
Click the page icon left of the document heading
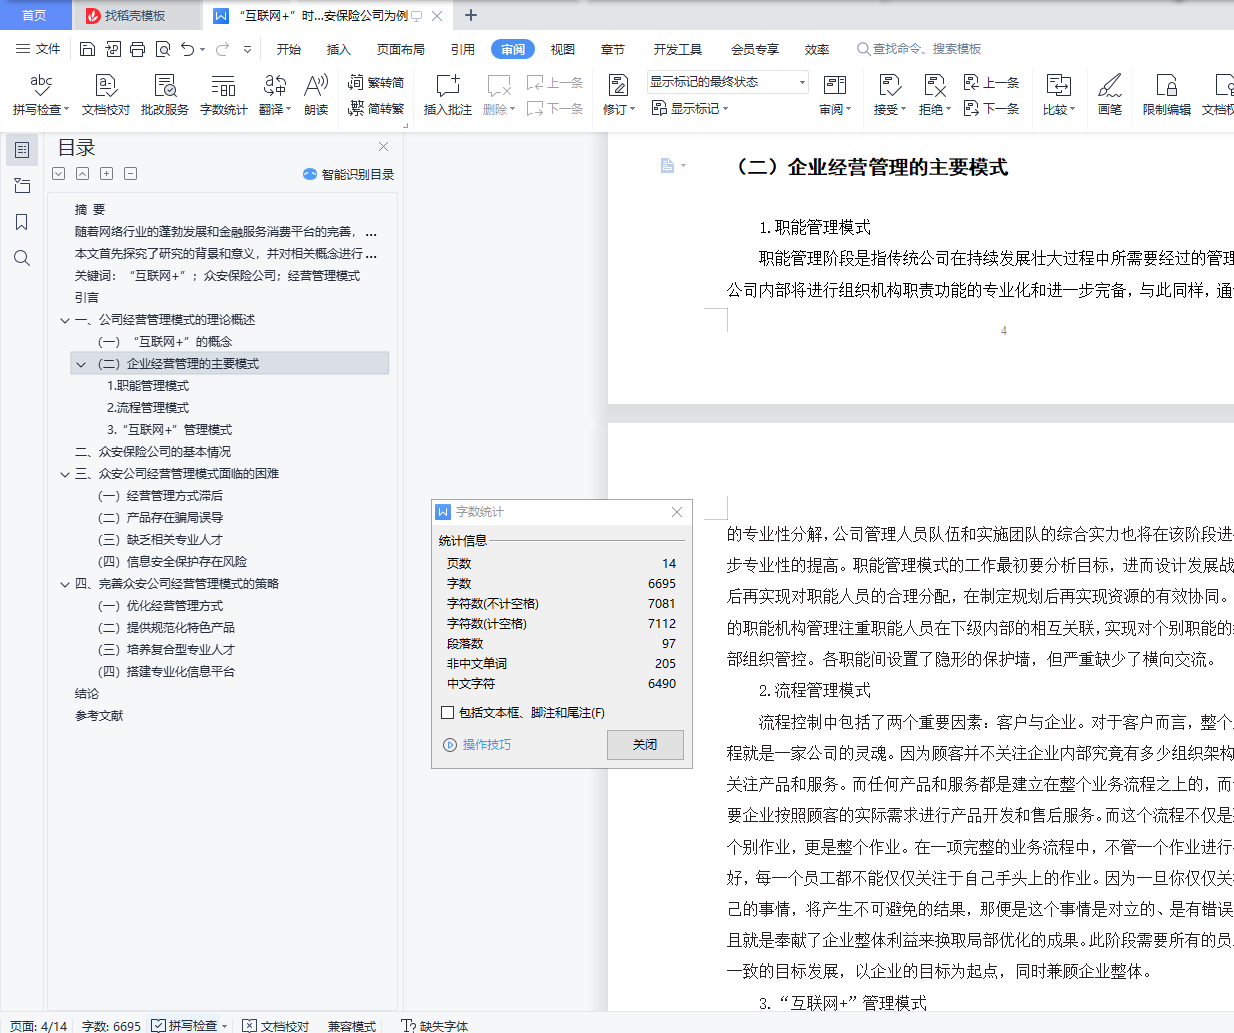point(668,166)
